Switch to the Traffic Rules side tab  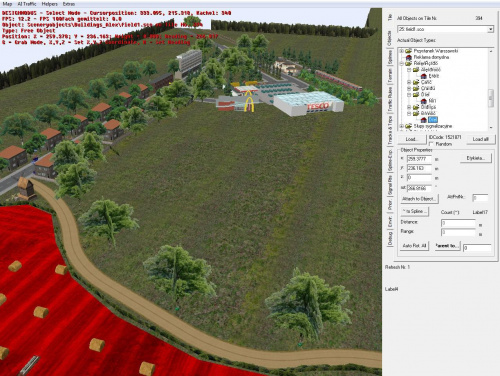point(390,99)
